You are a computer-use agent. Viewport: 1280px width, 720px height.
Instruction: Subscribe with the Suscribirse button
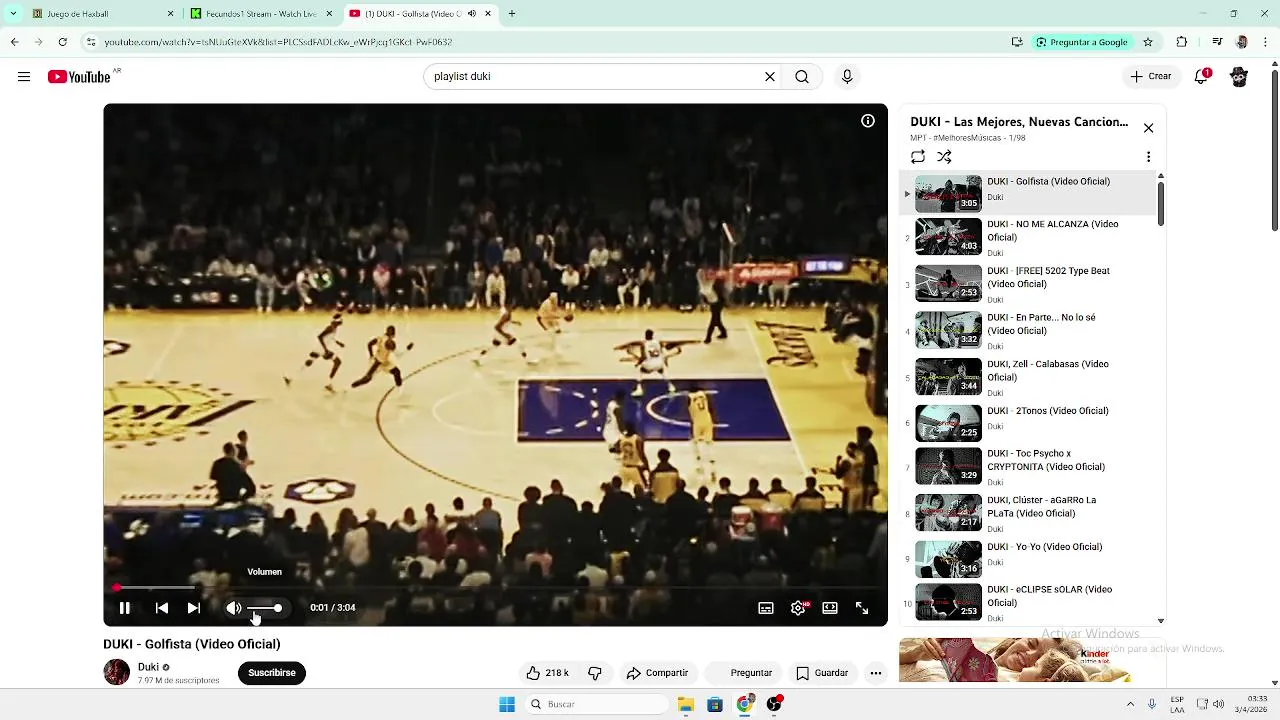[272, 673]
